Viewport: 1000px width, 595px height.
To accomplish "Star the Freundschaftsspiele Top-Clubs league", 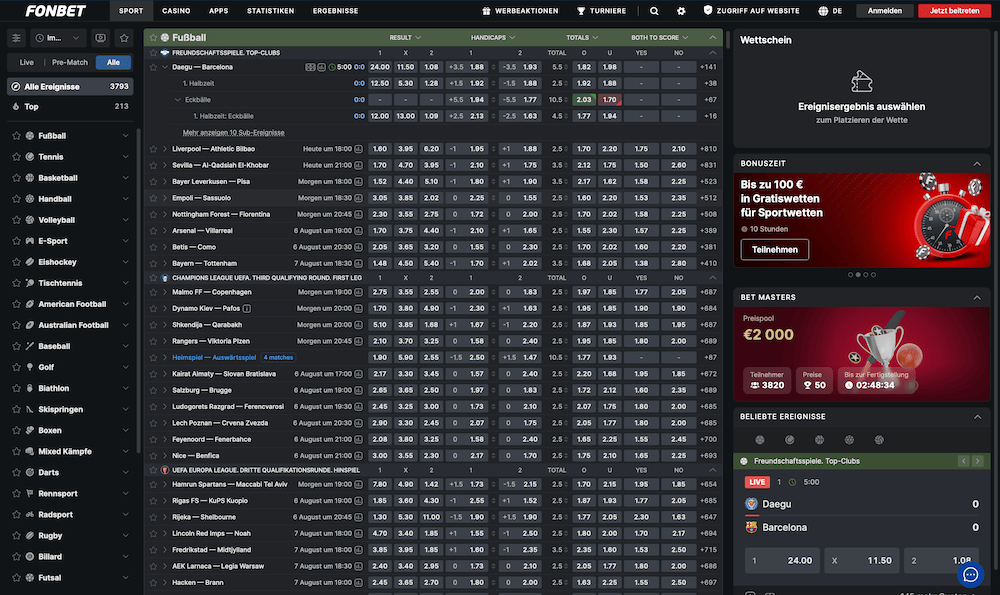I will coord(153,53).
